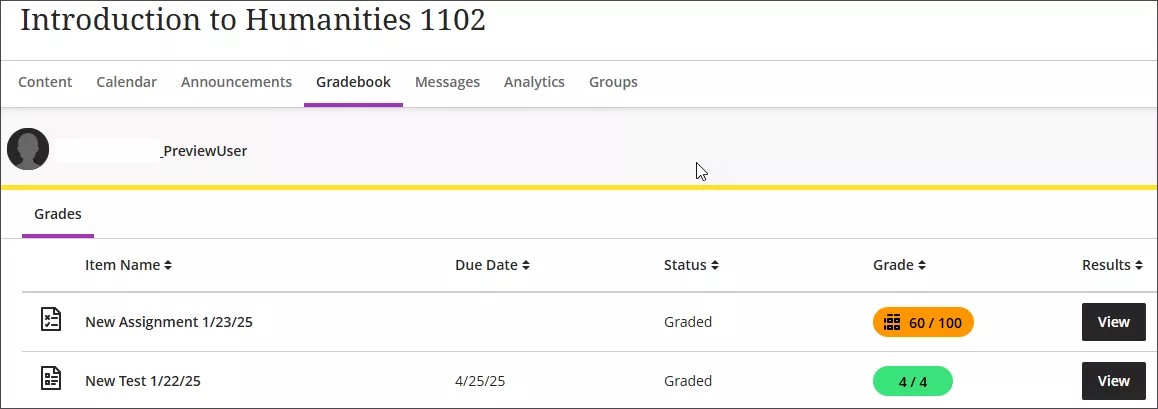The height and width of the screenshot is (409, 1158).
Task: Sort grades by Due Date arrows
Action: (526, 266)
